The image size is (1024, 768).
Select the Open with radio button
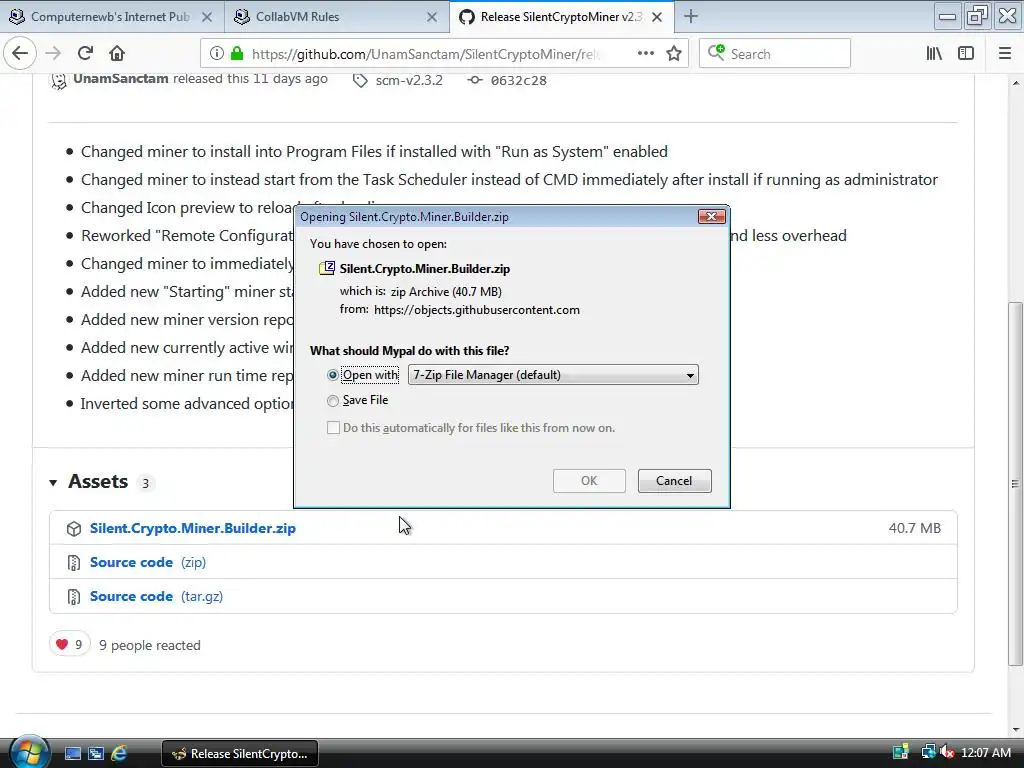[x=333, y=375]
